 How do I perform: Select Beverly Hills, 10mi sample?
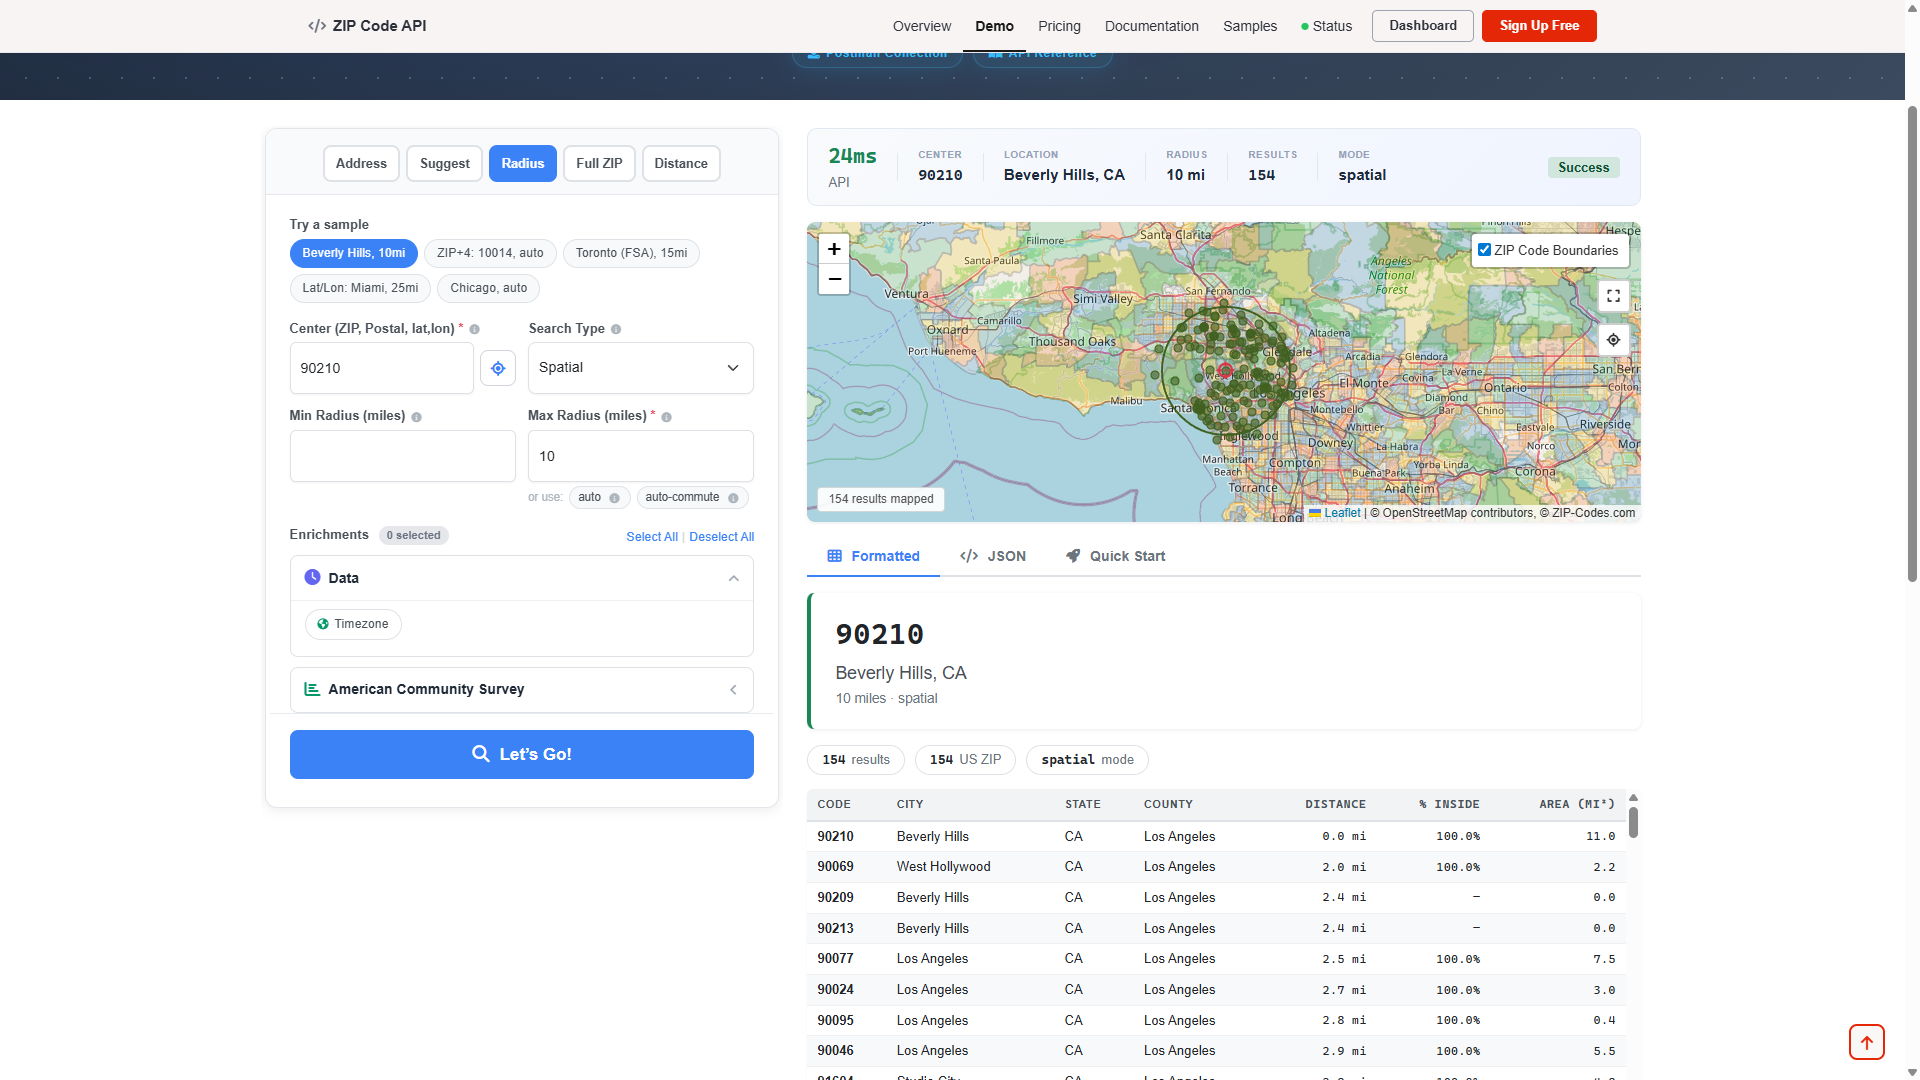[353, 253]
